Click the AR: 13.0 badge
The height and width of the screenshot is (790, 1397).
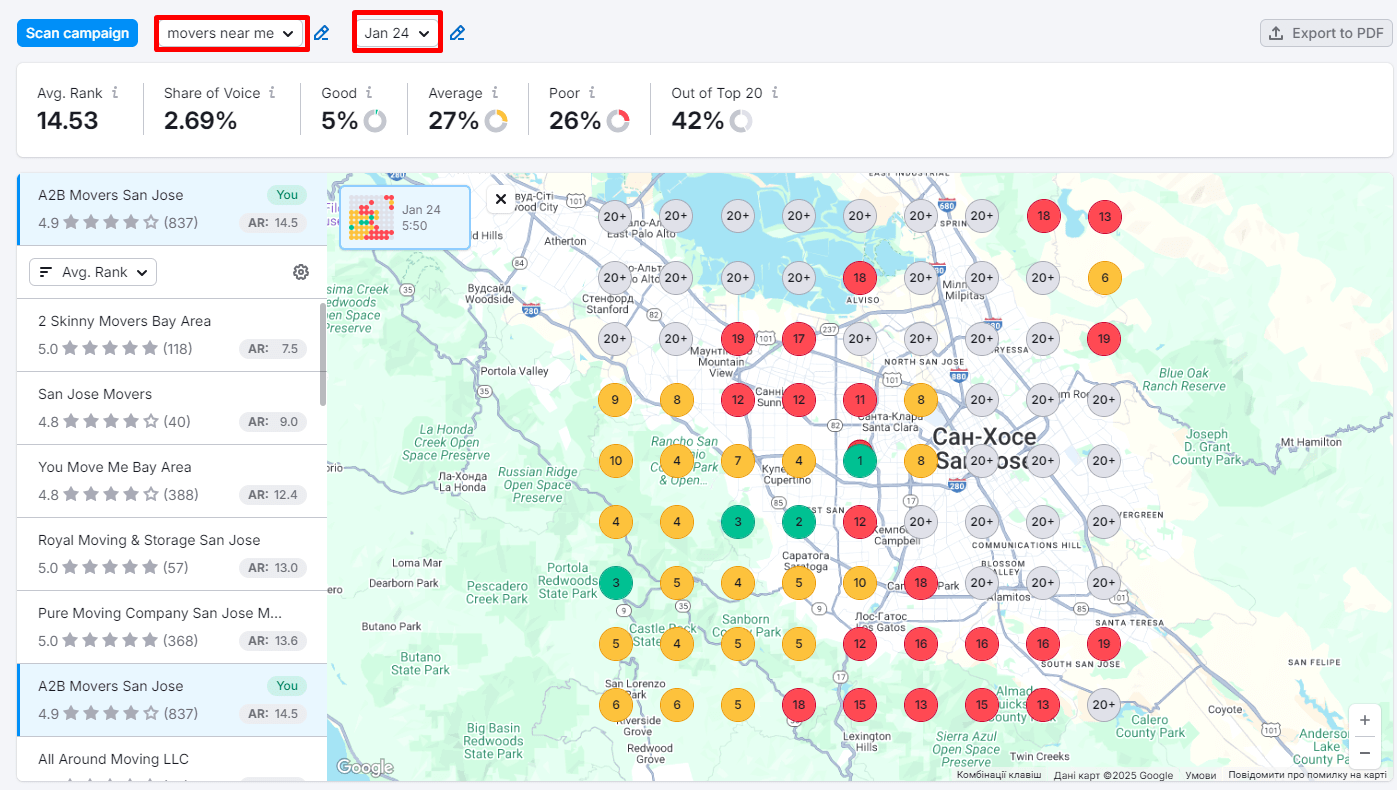pyautogui.click(x=272, y=568)
